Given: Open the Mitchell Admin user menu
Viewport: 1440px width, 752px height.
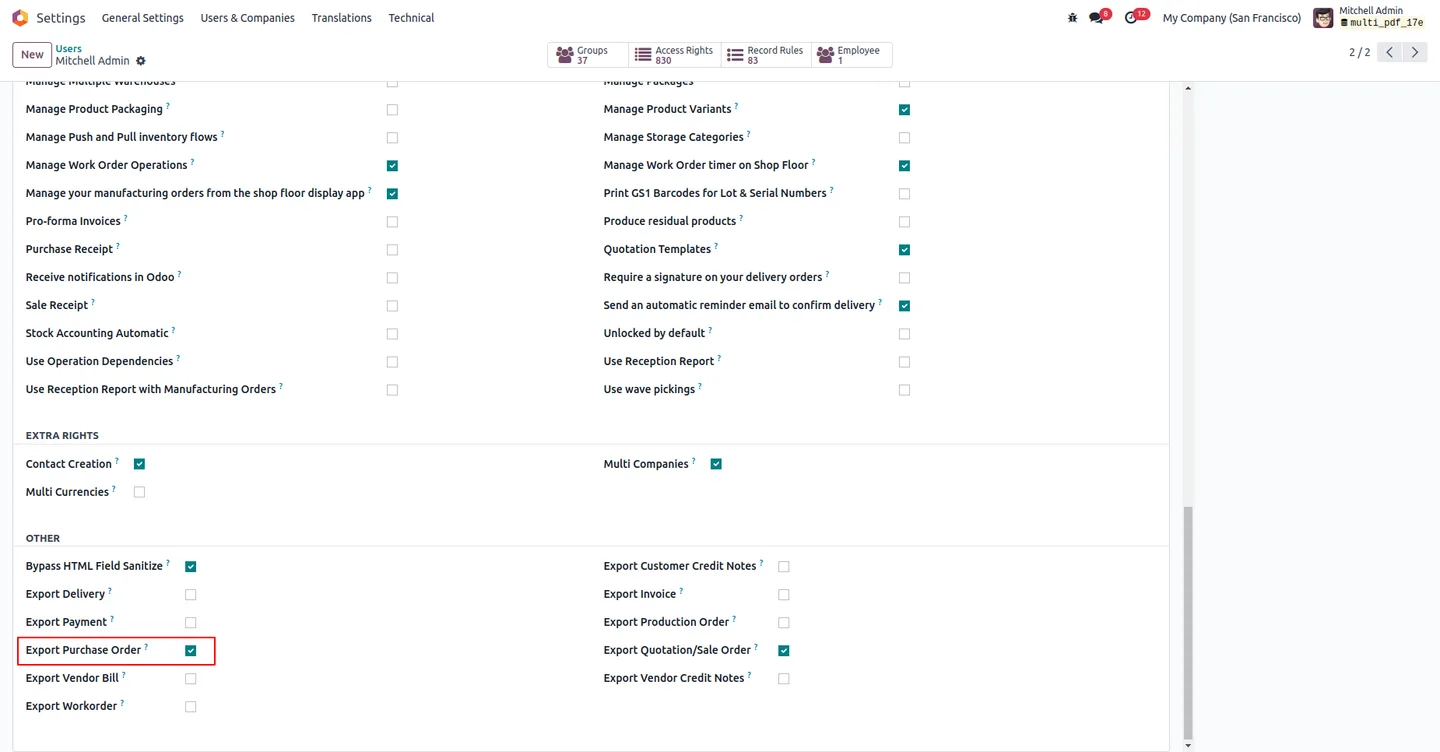Looking at the screenshot, I should point(1369,18).
